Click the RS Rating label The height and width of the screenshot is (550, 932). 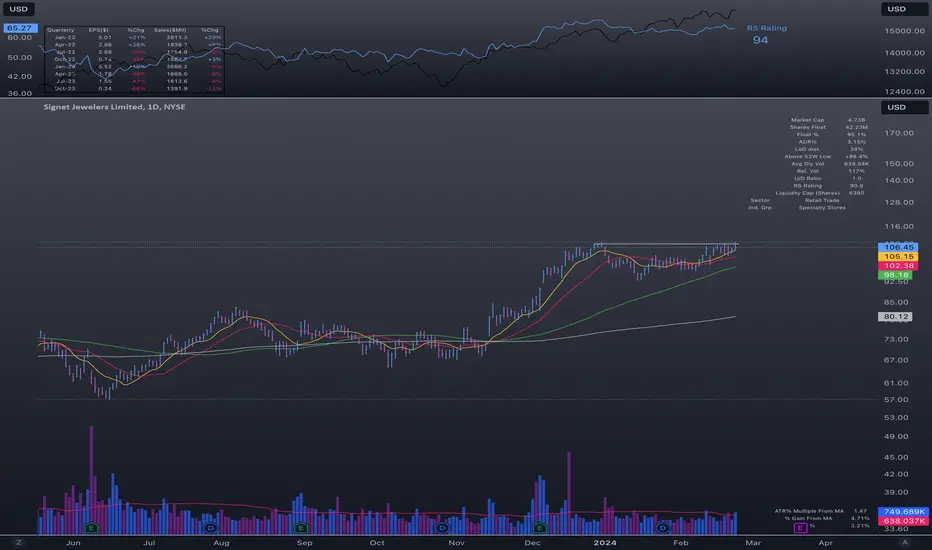pos(767,28)
